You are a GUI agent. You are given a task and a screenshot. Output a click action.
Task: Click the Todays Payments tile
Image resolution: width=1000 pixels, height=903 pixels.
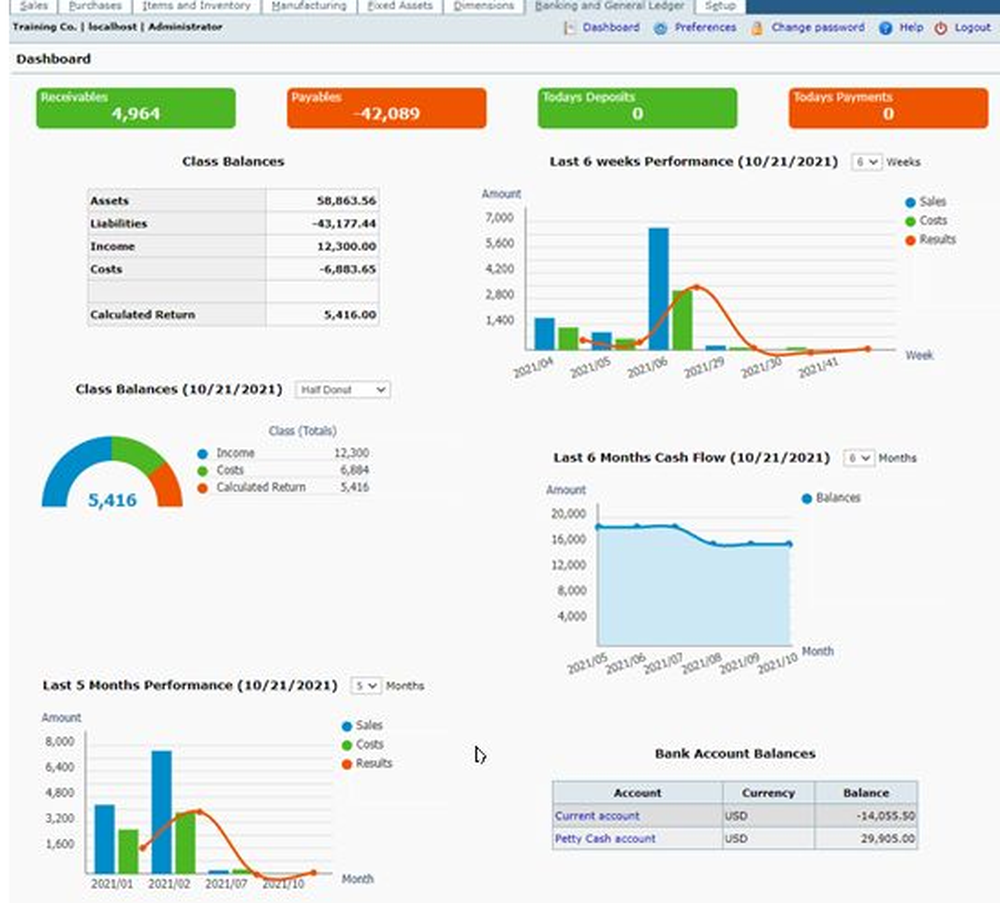[888, 108]
